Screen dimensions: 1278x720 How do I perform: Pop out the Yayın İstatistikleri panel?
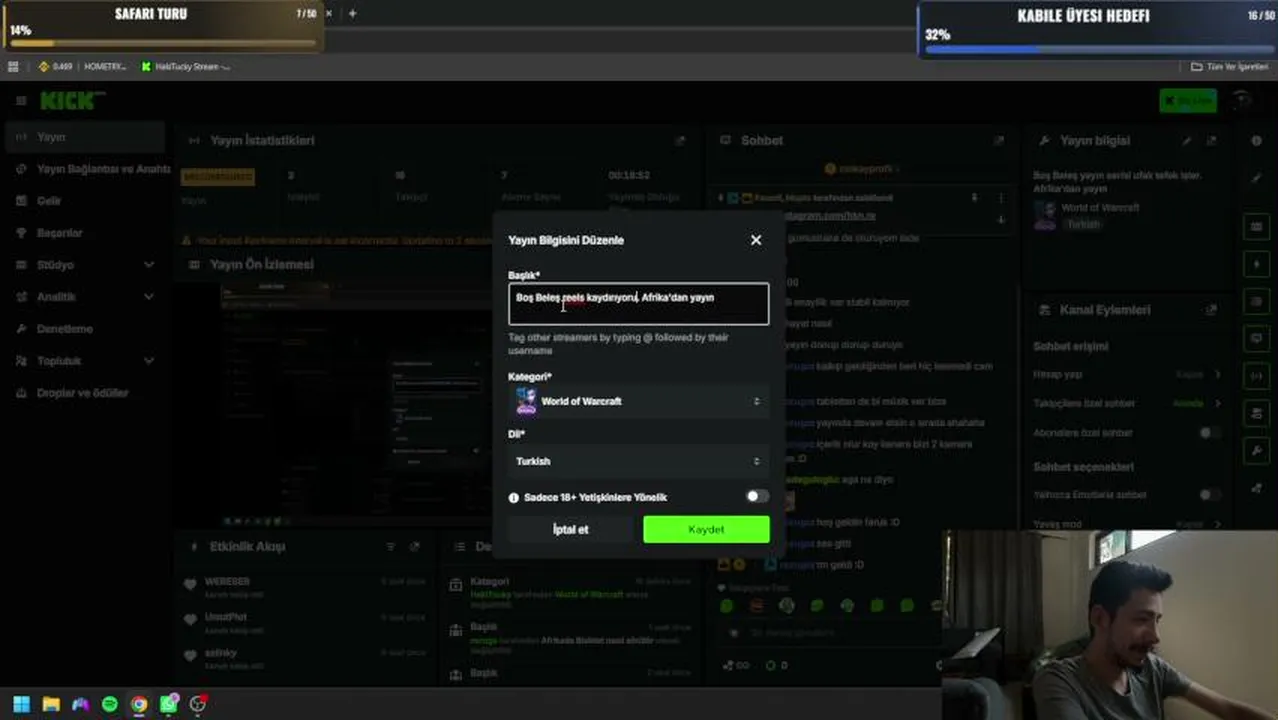(x=680, y=141)
